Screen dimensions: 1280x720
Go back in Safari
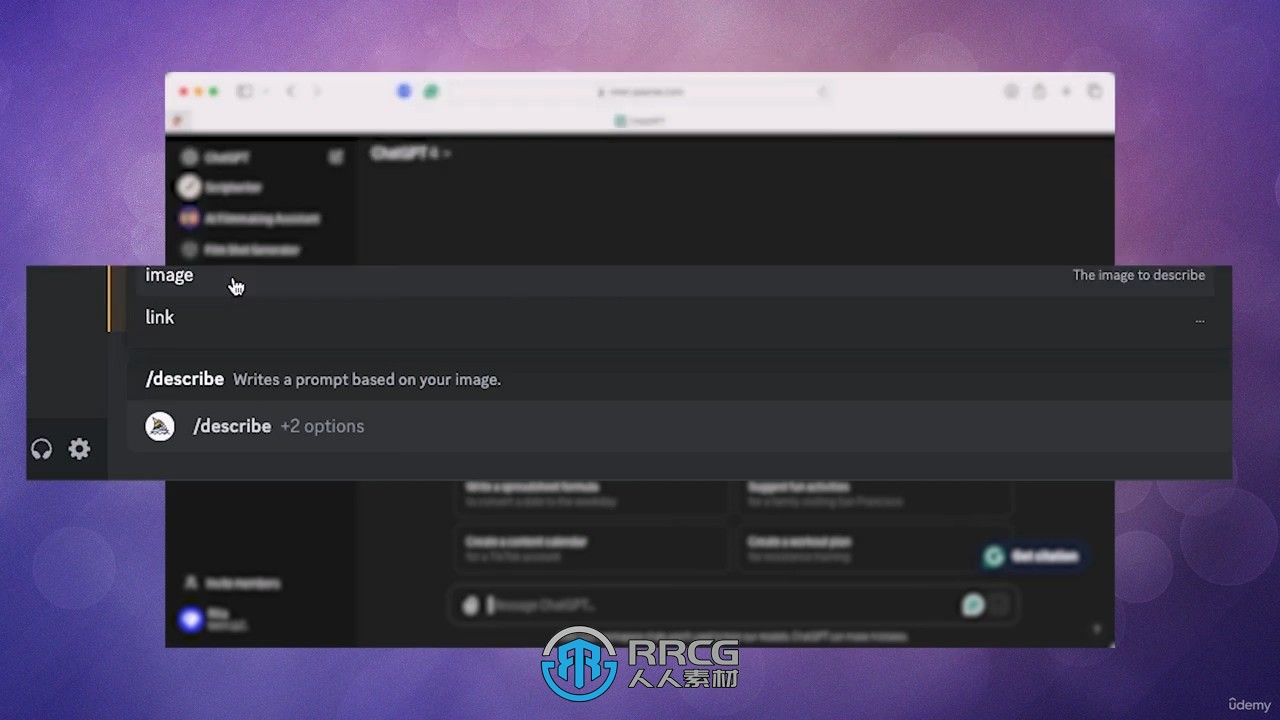tap(291, 91)
